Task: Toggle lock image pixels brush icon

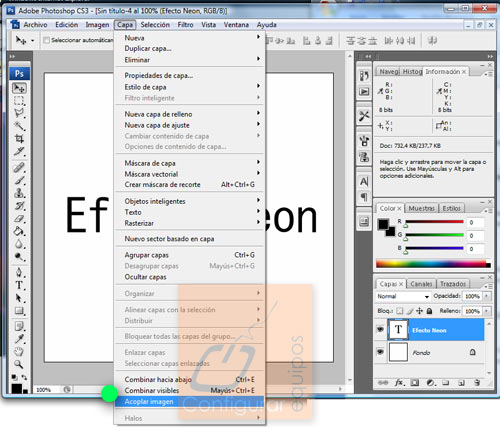Action: [410, 311]
